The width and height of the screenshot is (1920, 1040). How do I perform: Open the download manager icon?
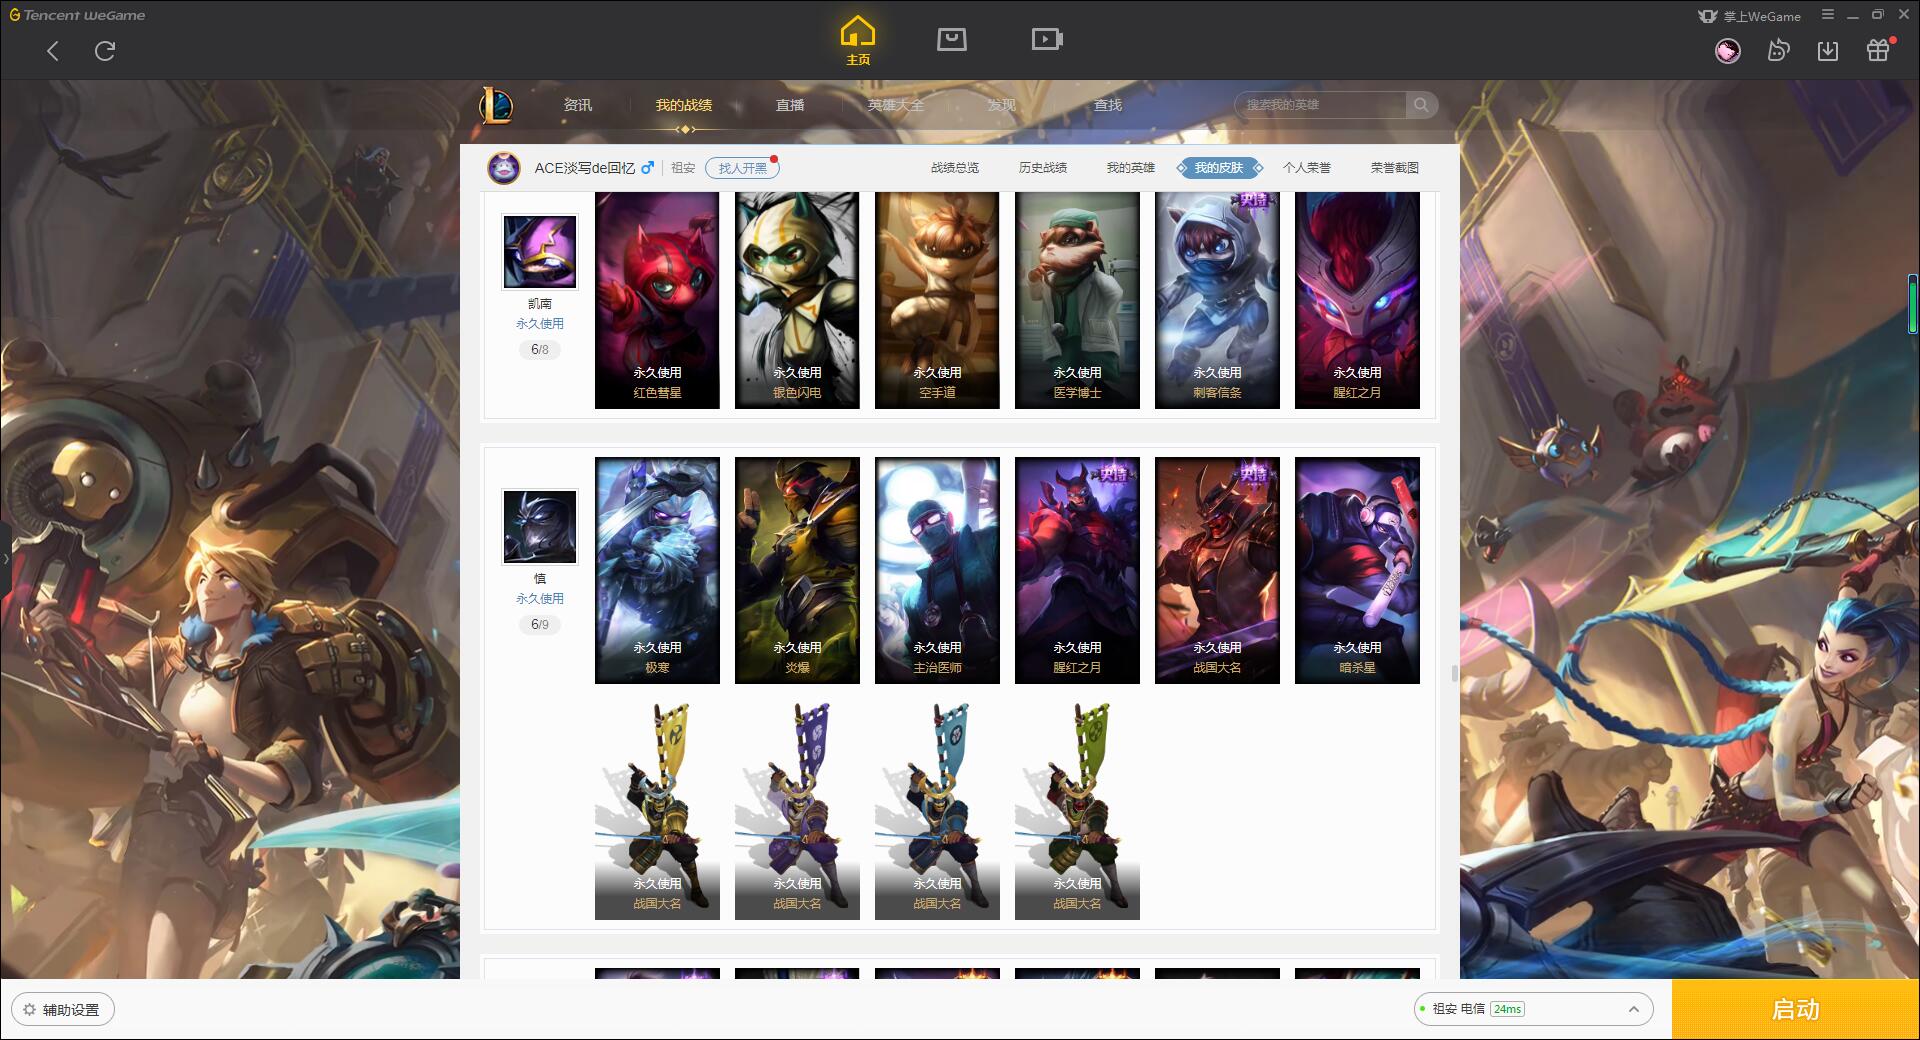1828,51
